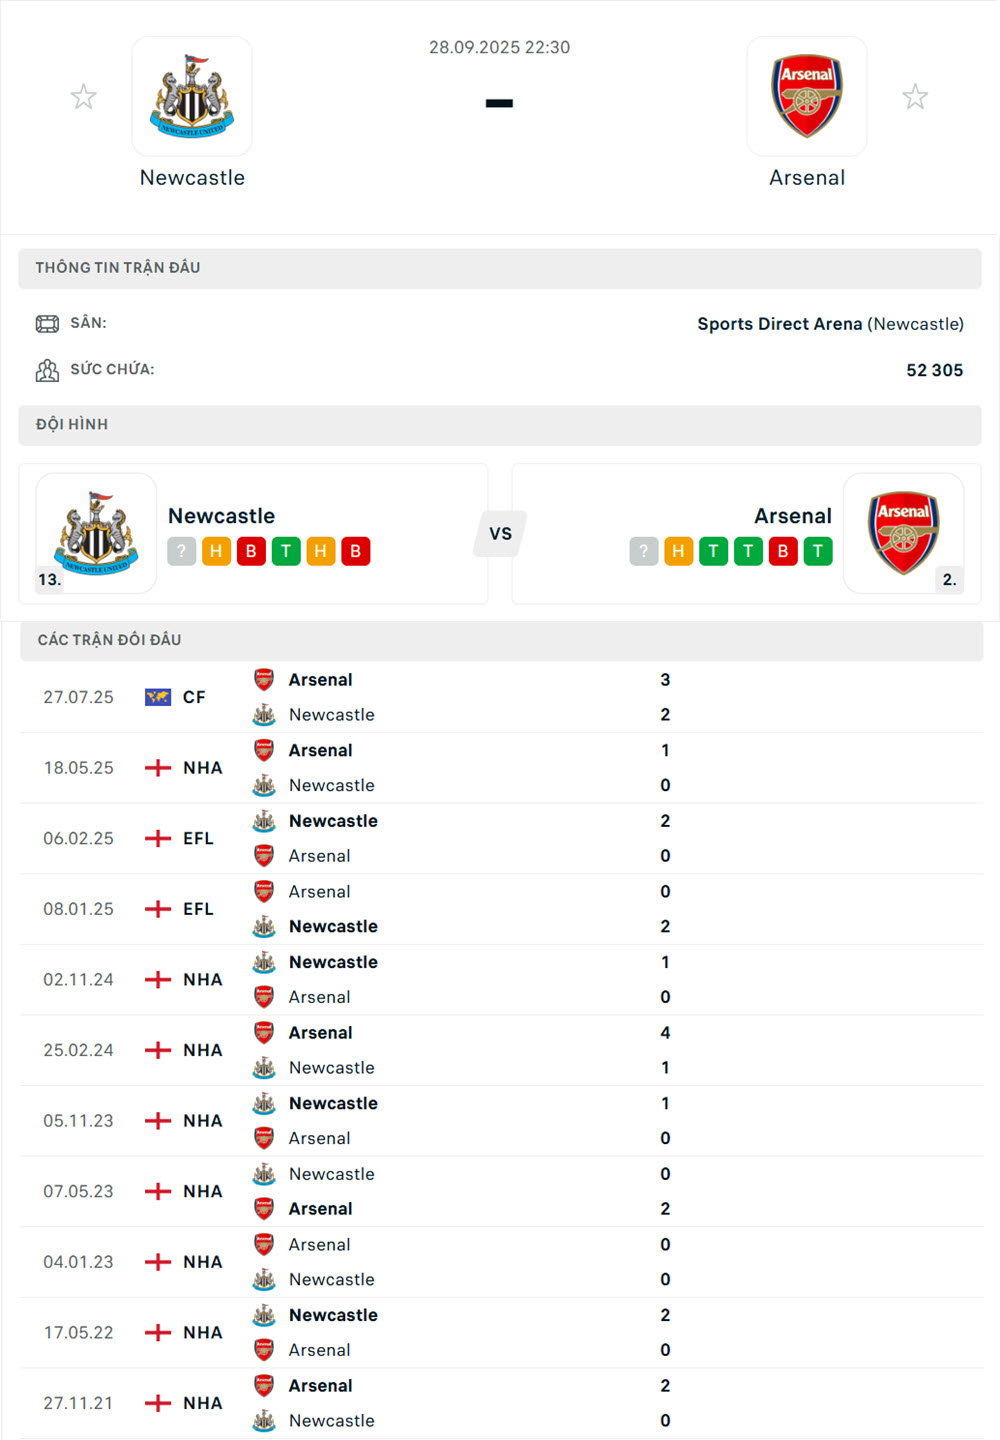Click the England flag beside NHA on 18.05.25
Screen dimensions: 1000x1440
pos(157,768)
